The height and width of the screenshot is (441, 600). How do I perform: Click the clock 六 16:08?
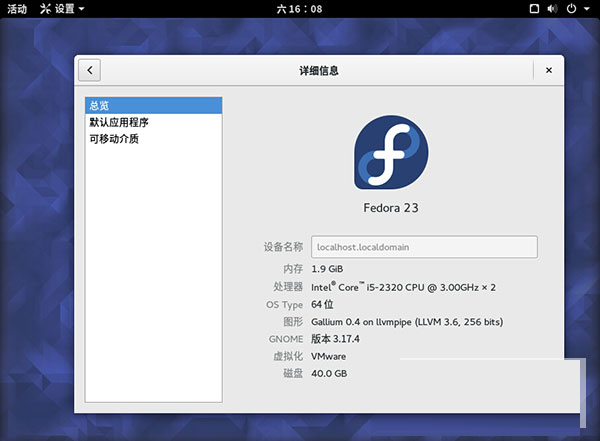point(299,9)
